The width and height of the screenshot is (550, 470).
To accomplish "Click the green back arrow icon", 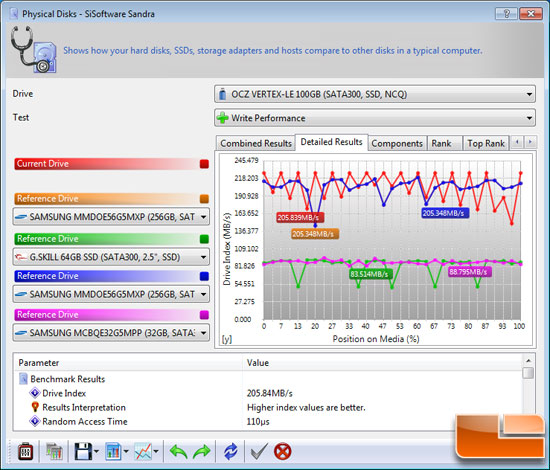I will click(x=178, y=451).
